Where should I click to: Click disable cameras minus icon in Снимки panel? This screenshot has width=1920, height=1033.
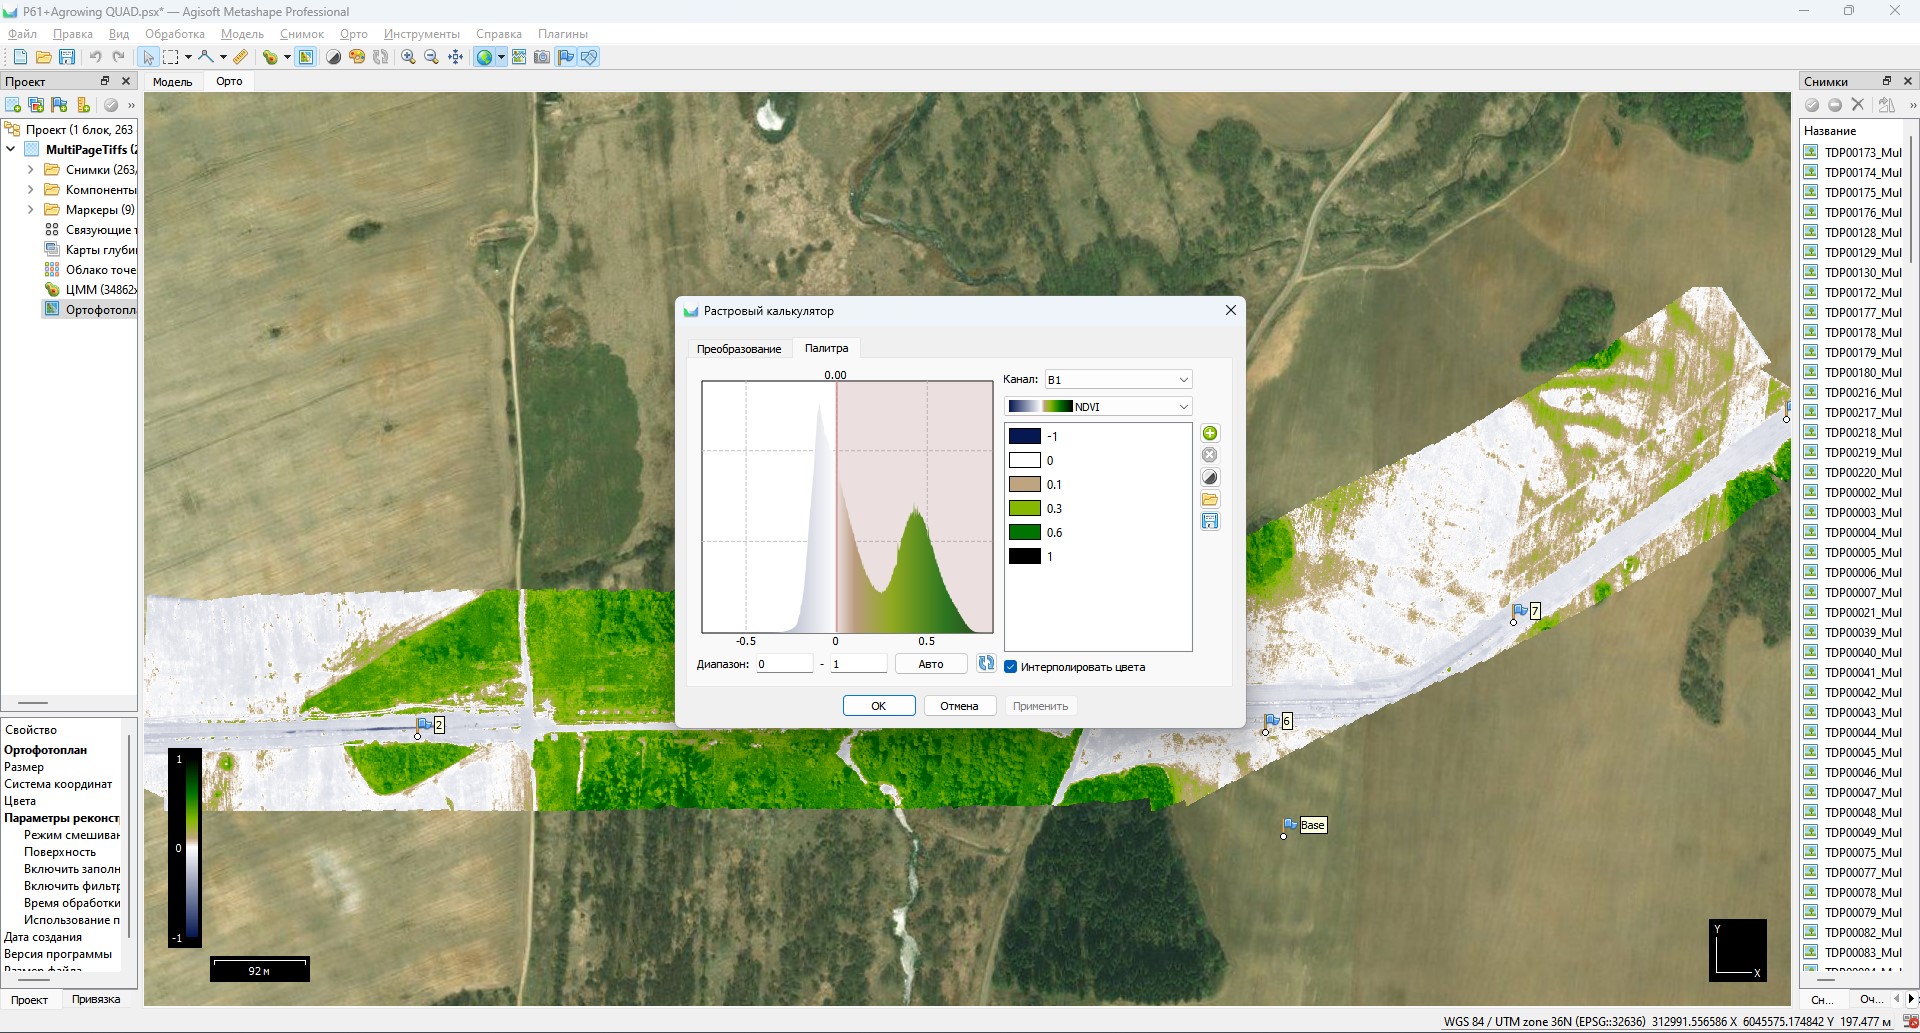1835,105
